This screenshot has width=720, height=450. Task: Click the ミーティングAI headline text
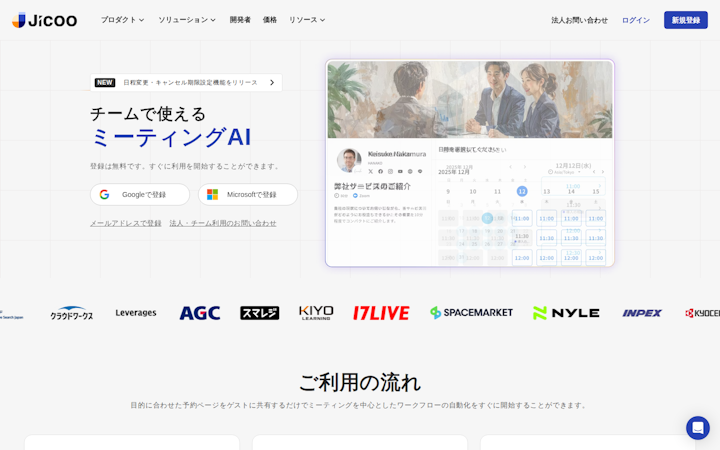[x=171, y=137]
